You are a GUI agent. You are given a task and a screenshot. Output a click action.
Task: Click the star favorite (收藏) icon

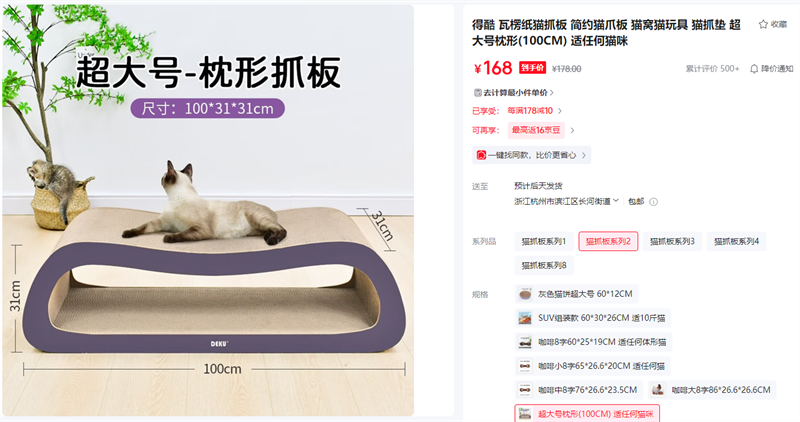pos(763,24)
